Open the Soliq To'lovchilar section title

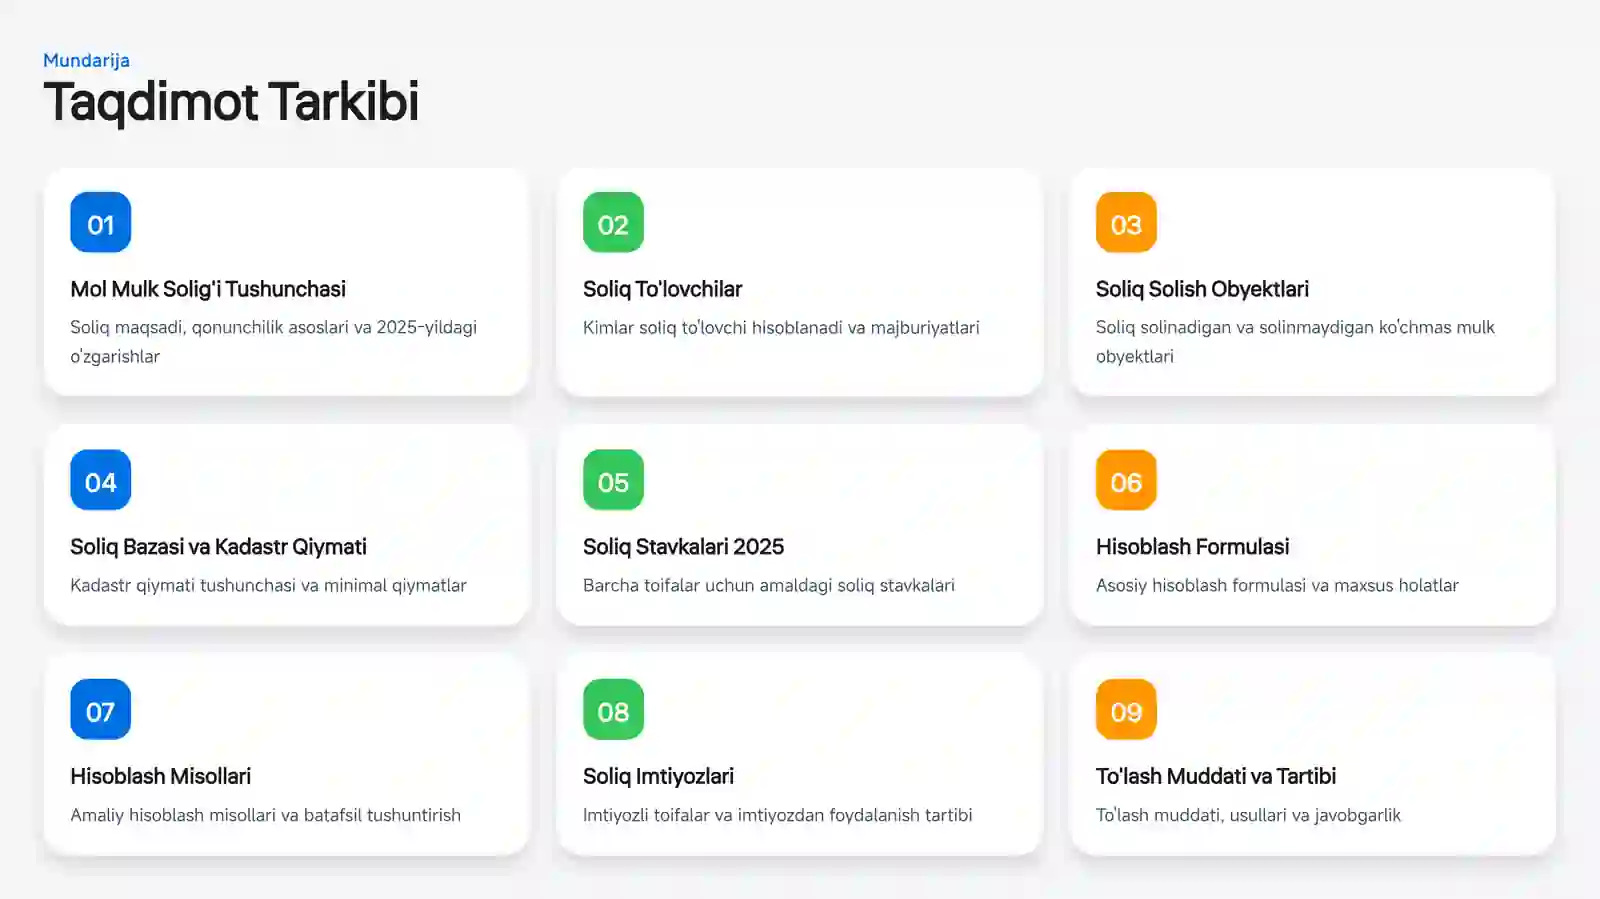pyautogui.click(x=662, y=289)
